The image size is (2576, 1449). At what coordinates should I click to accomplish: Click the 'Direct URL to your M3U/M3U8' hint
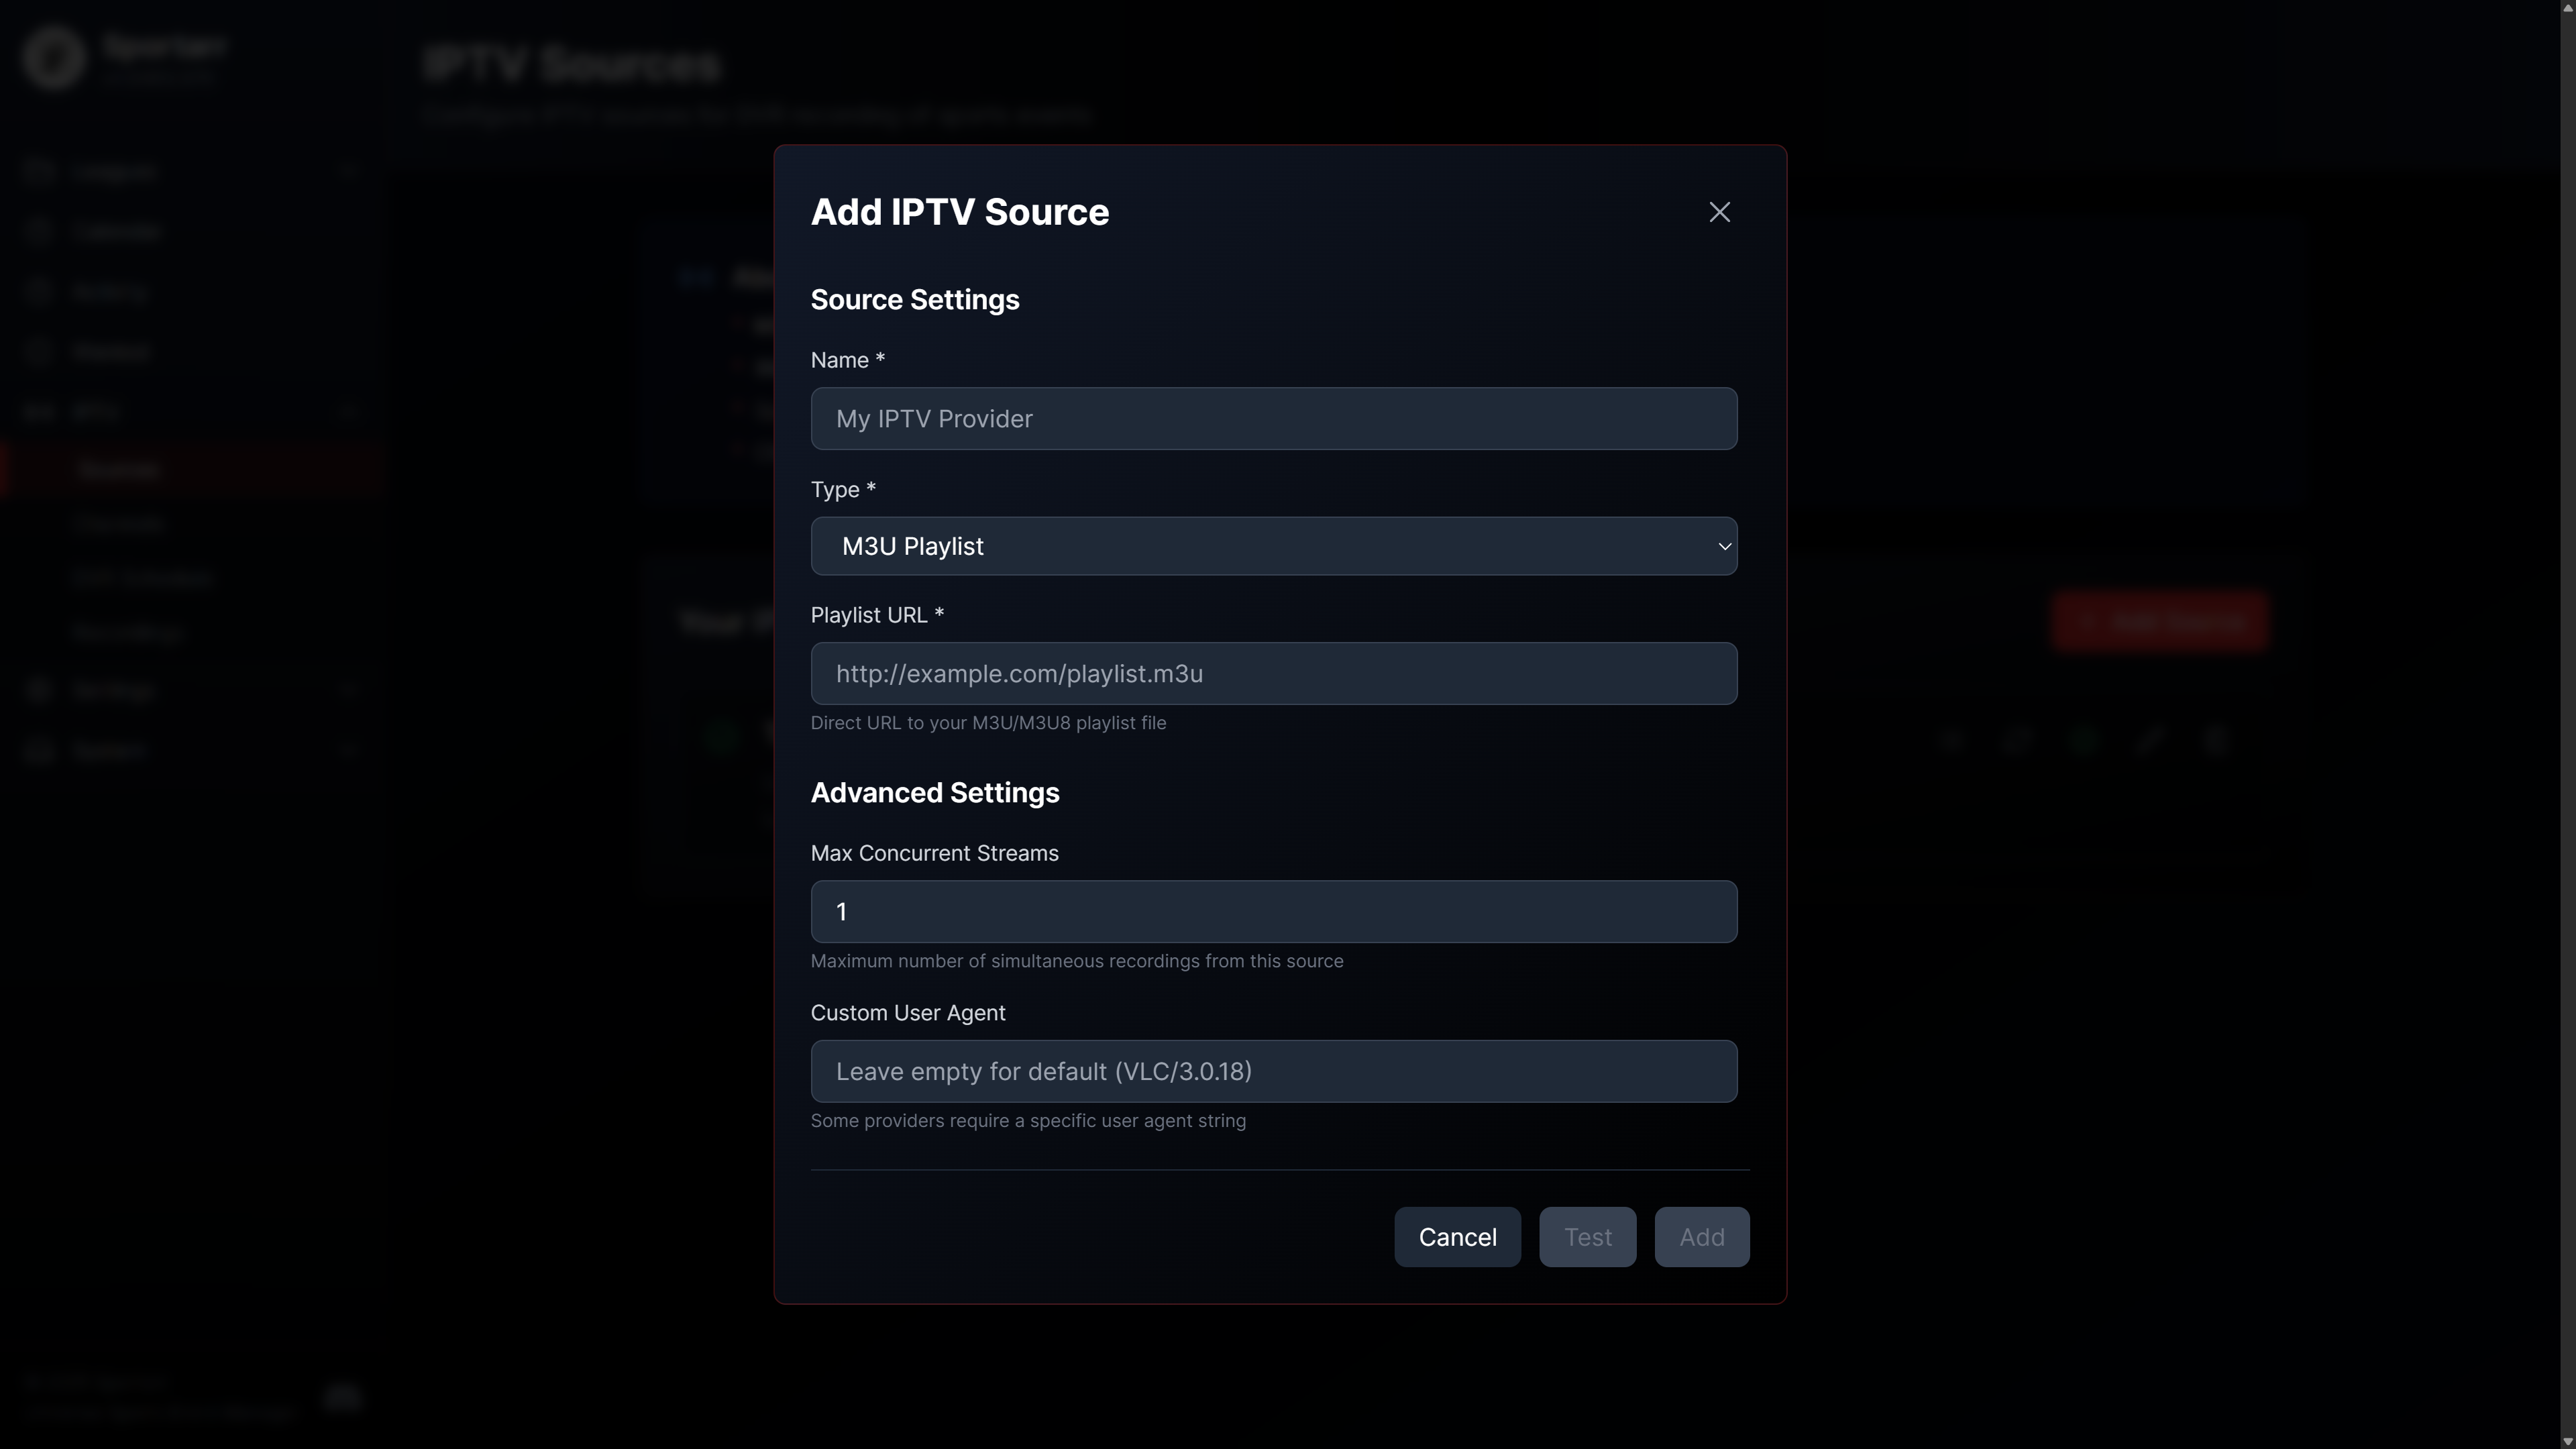[x=988, y=723]
